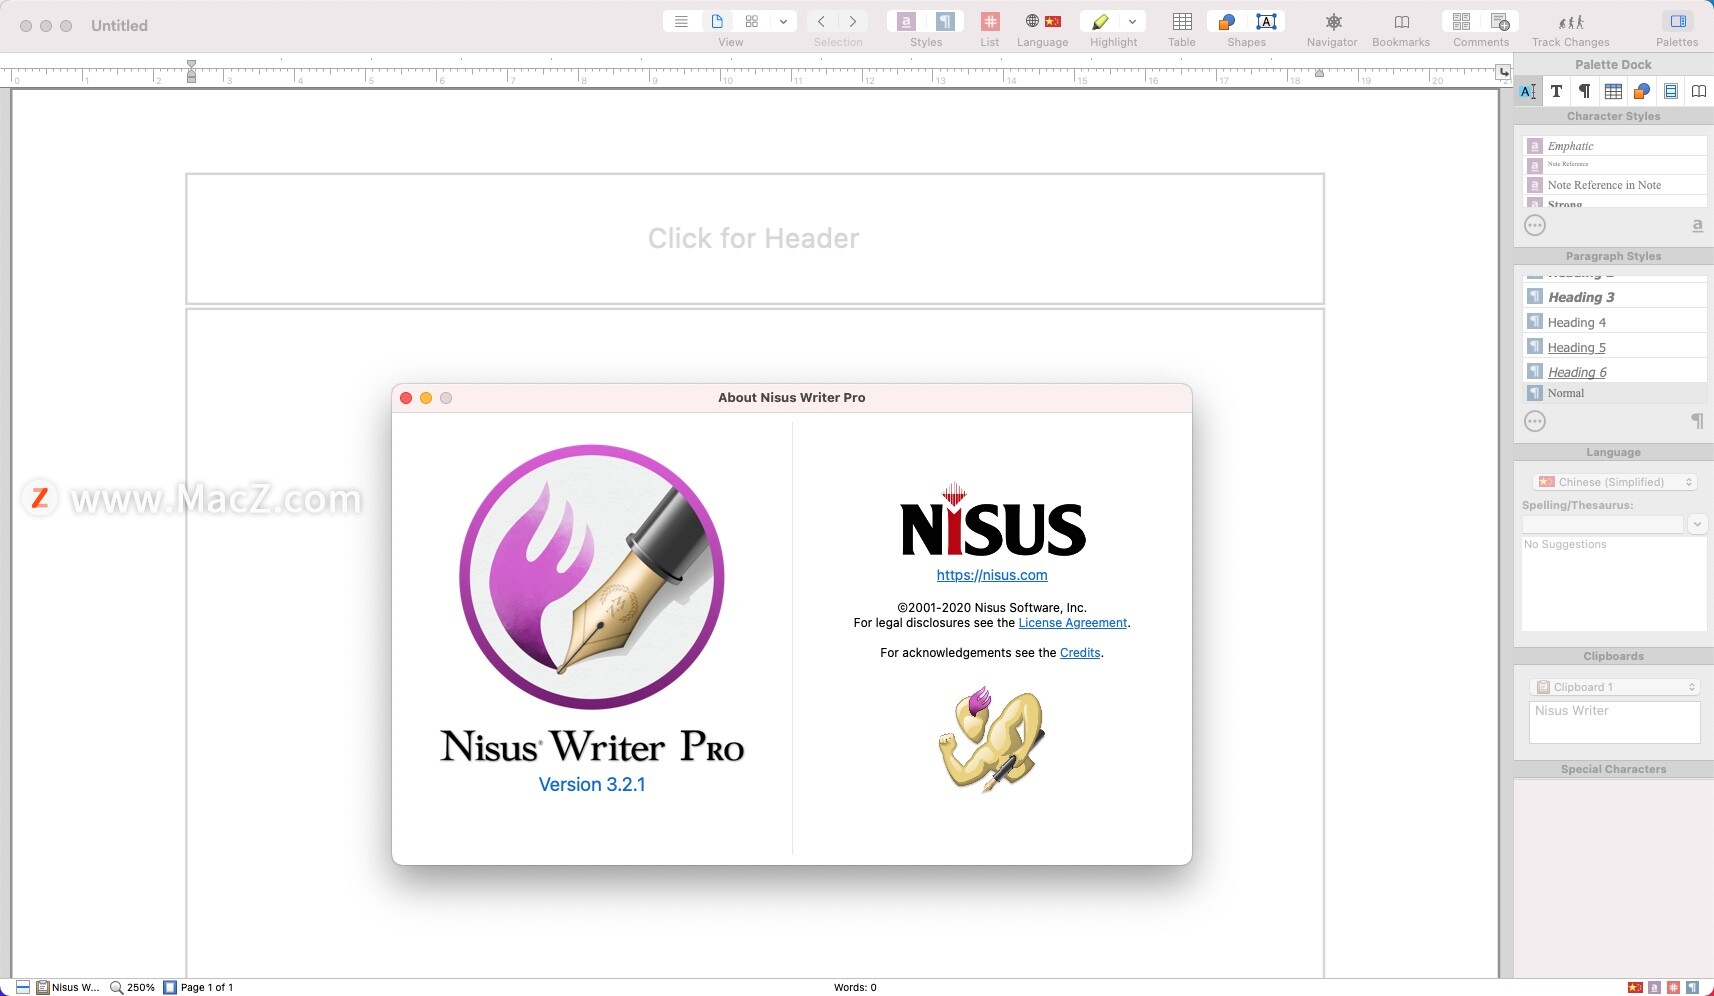This screenshot has width=1714, height=996.
Task: Open the View options dropdown arrow
Action: click(783, 21)
